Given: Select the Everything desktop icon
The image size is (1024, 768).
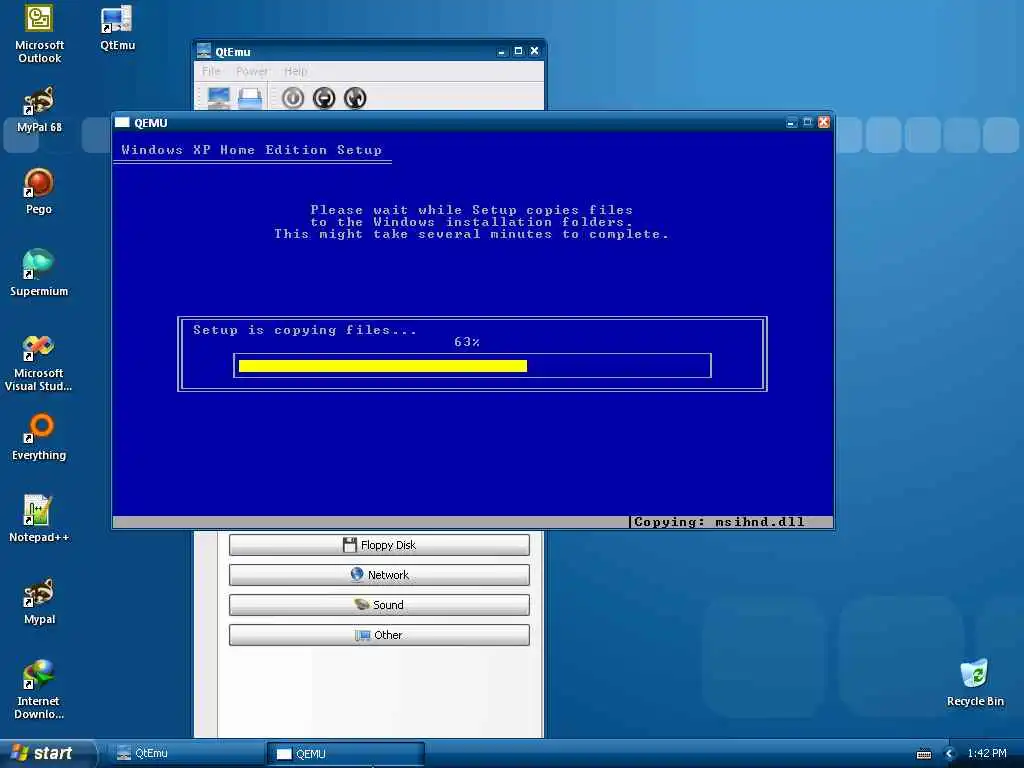Looking at the screenshot, I should [x=39, y=438].
